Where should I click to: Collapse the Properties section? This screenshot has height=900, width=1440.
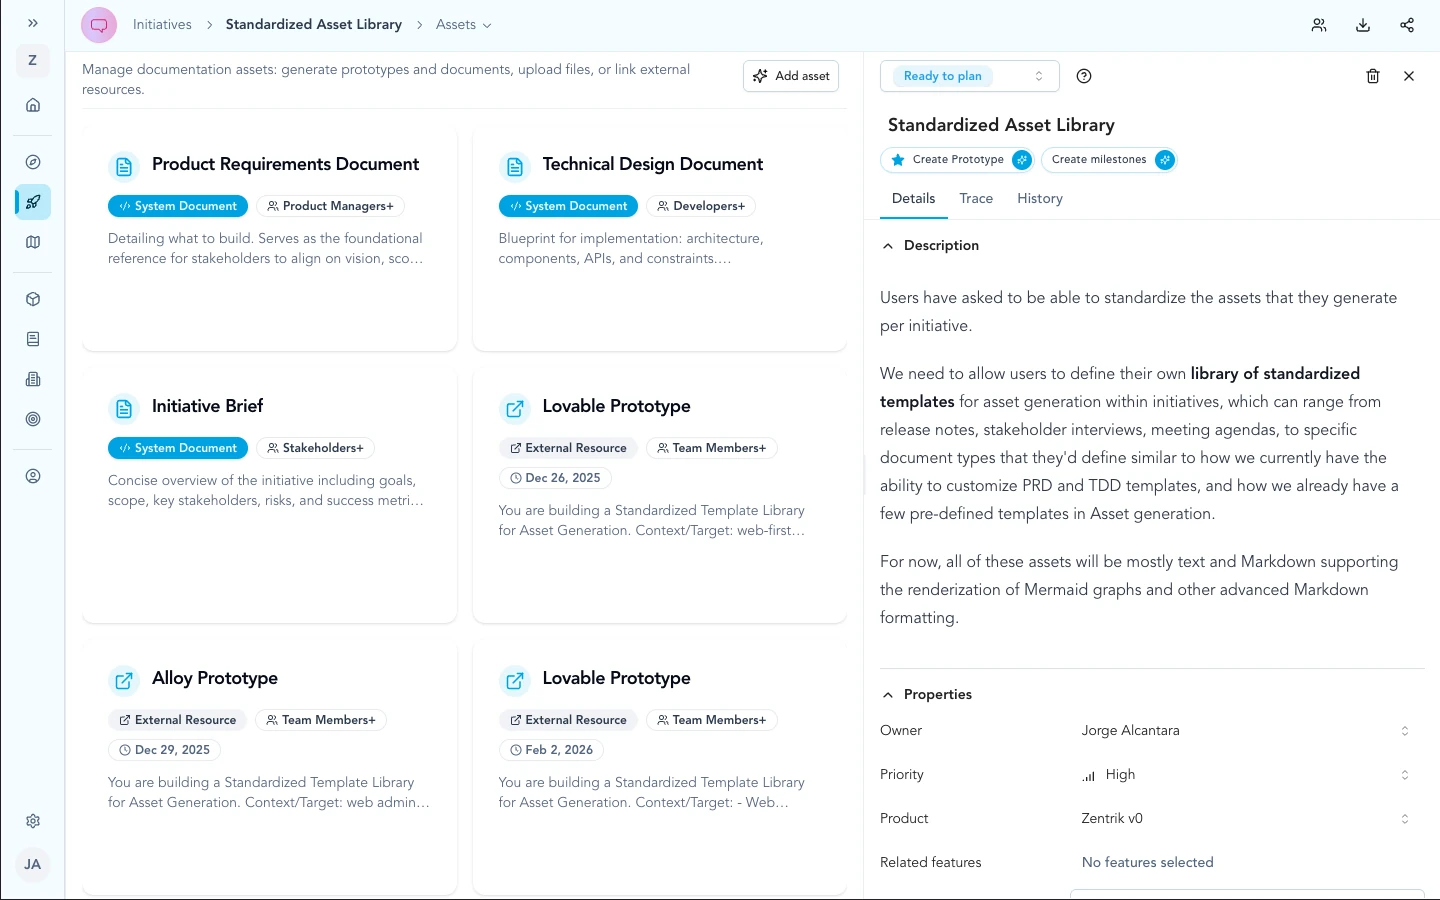click(887, 695)
